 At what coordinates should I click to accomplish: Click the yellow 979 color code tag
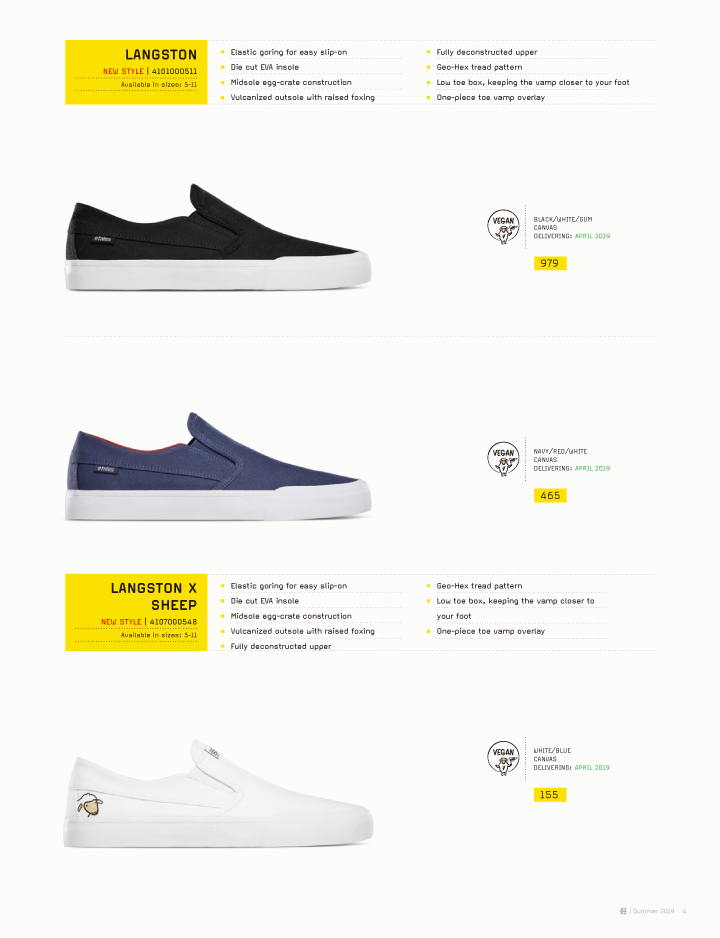(550, 263)
